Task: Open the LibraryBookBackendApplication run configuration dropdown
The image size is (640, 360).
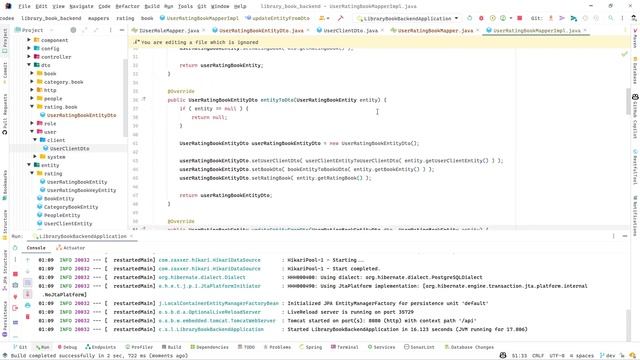Action: 407,18
